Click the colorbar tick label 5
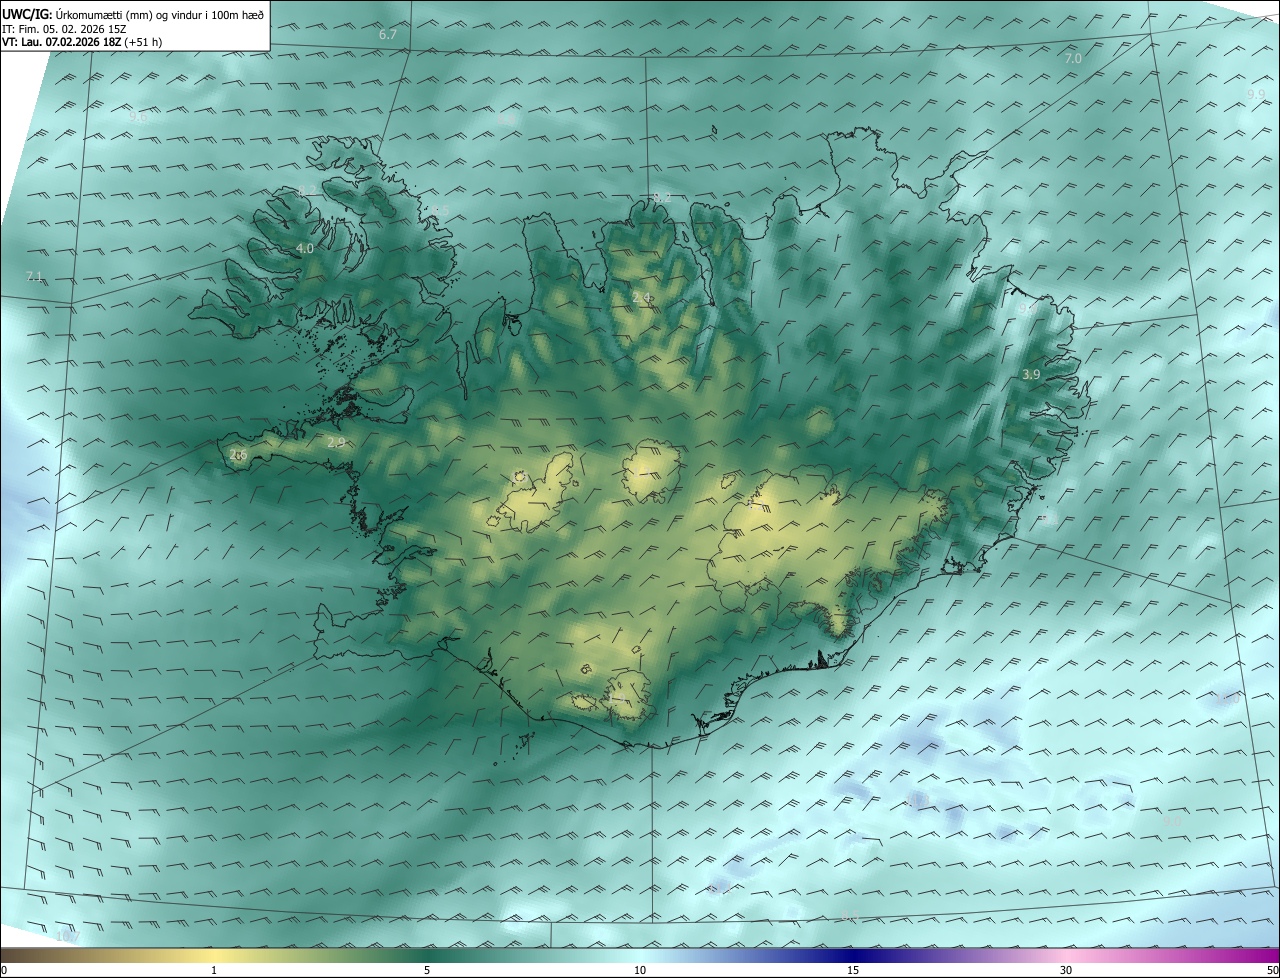 click(427, 970)
